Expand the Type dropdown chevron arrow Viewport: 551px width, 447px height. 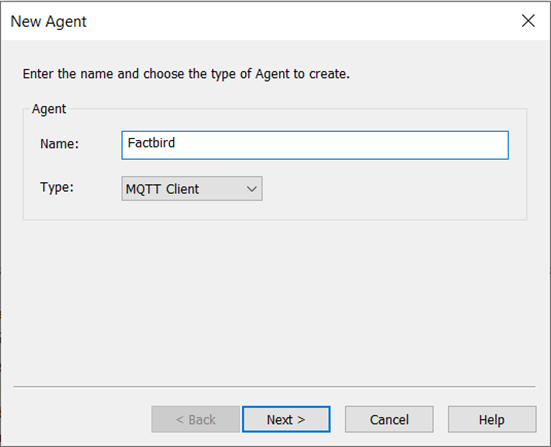pos(252,189)
